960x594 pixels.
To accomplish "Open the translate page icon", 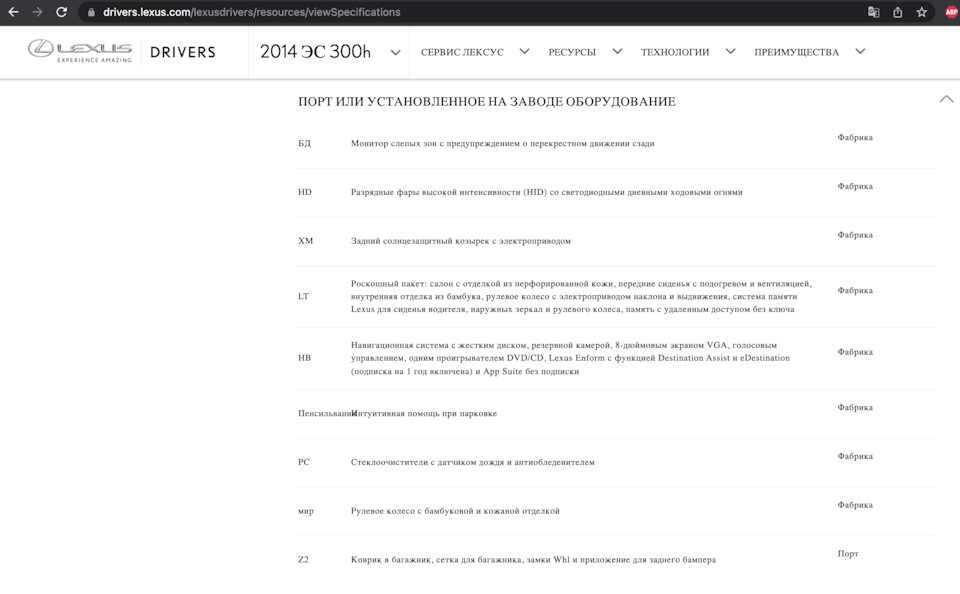I will tap(874, 12).
